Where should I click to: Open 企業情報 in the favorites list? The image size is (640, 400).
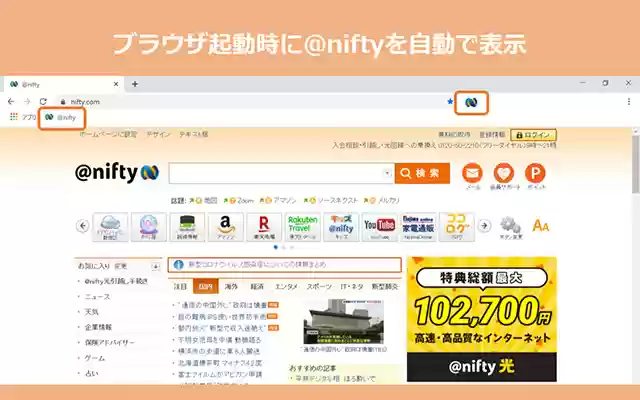tap(98, 327)
